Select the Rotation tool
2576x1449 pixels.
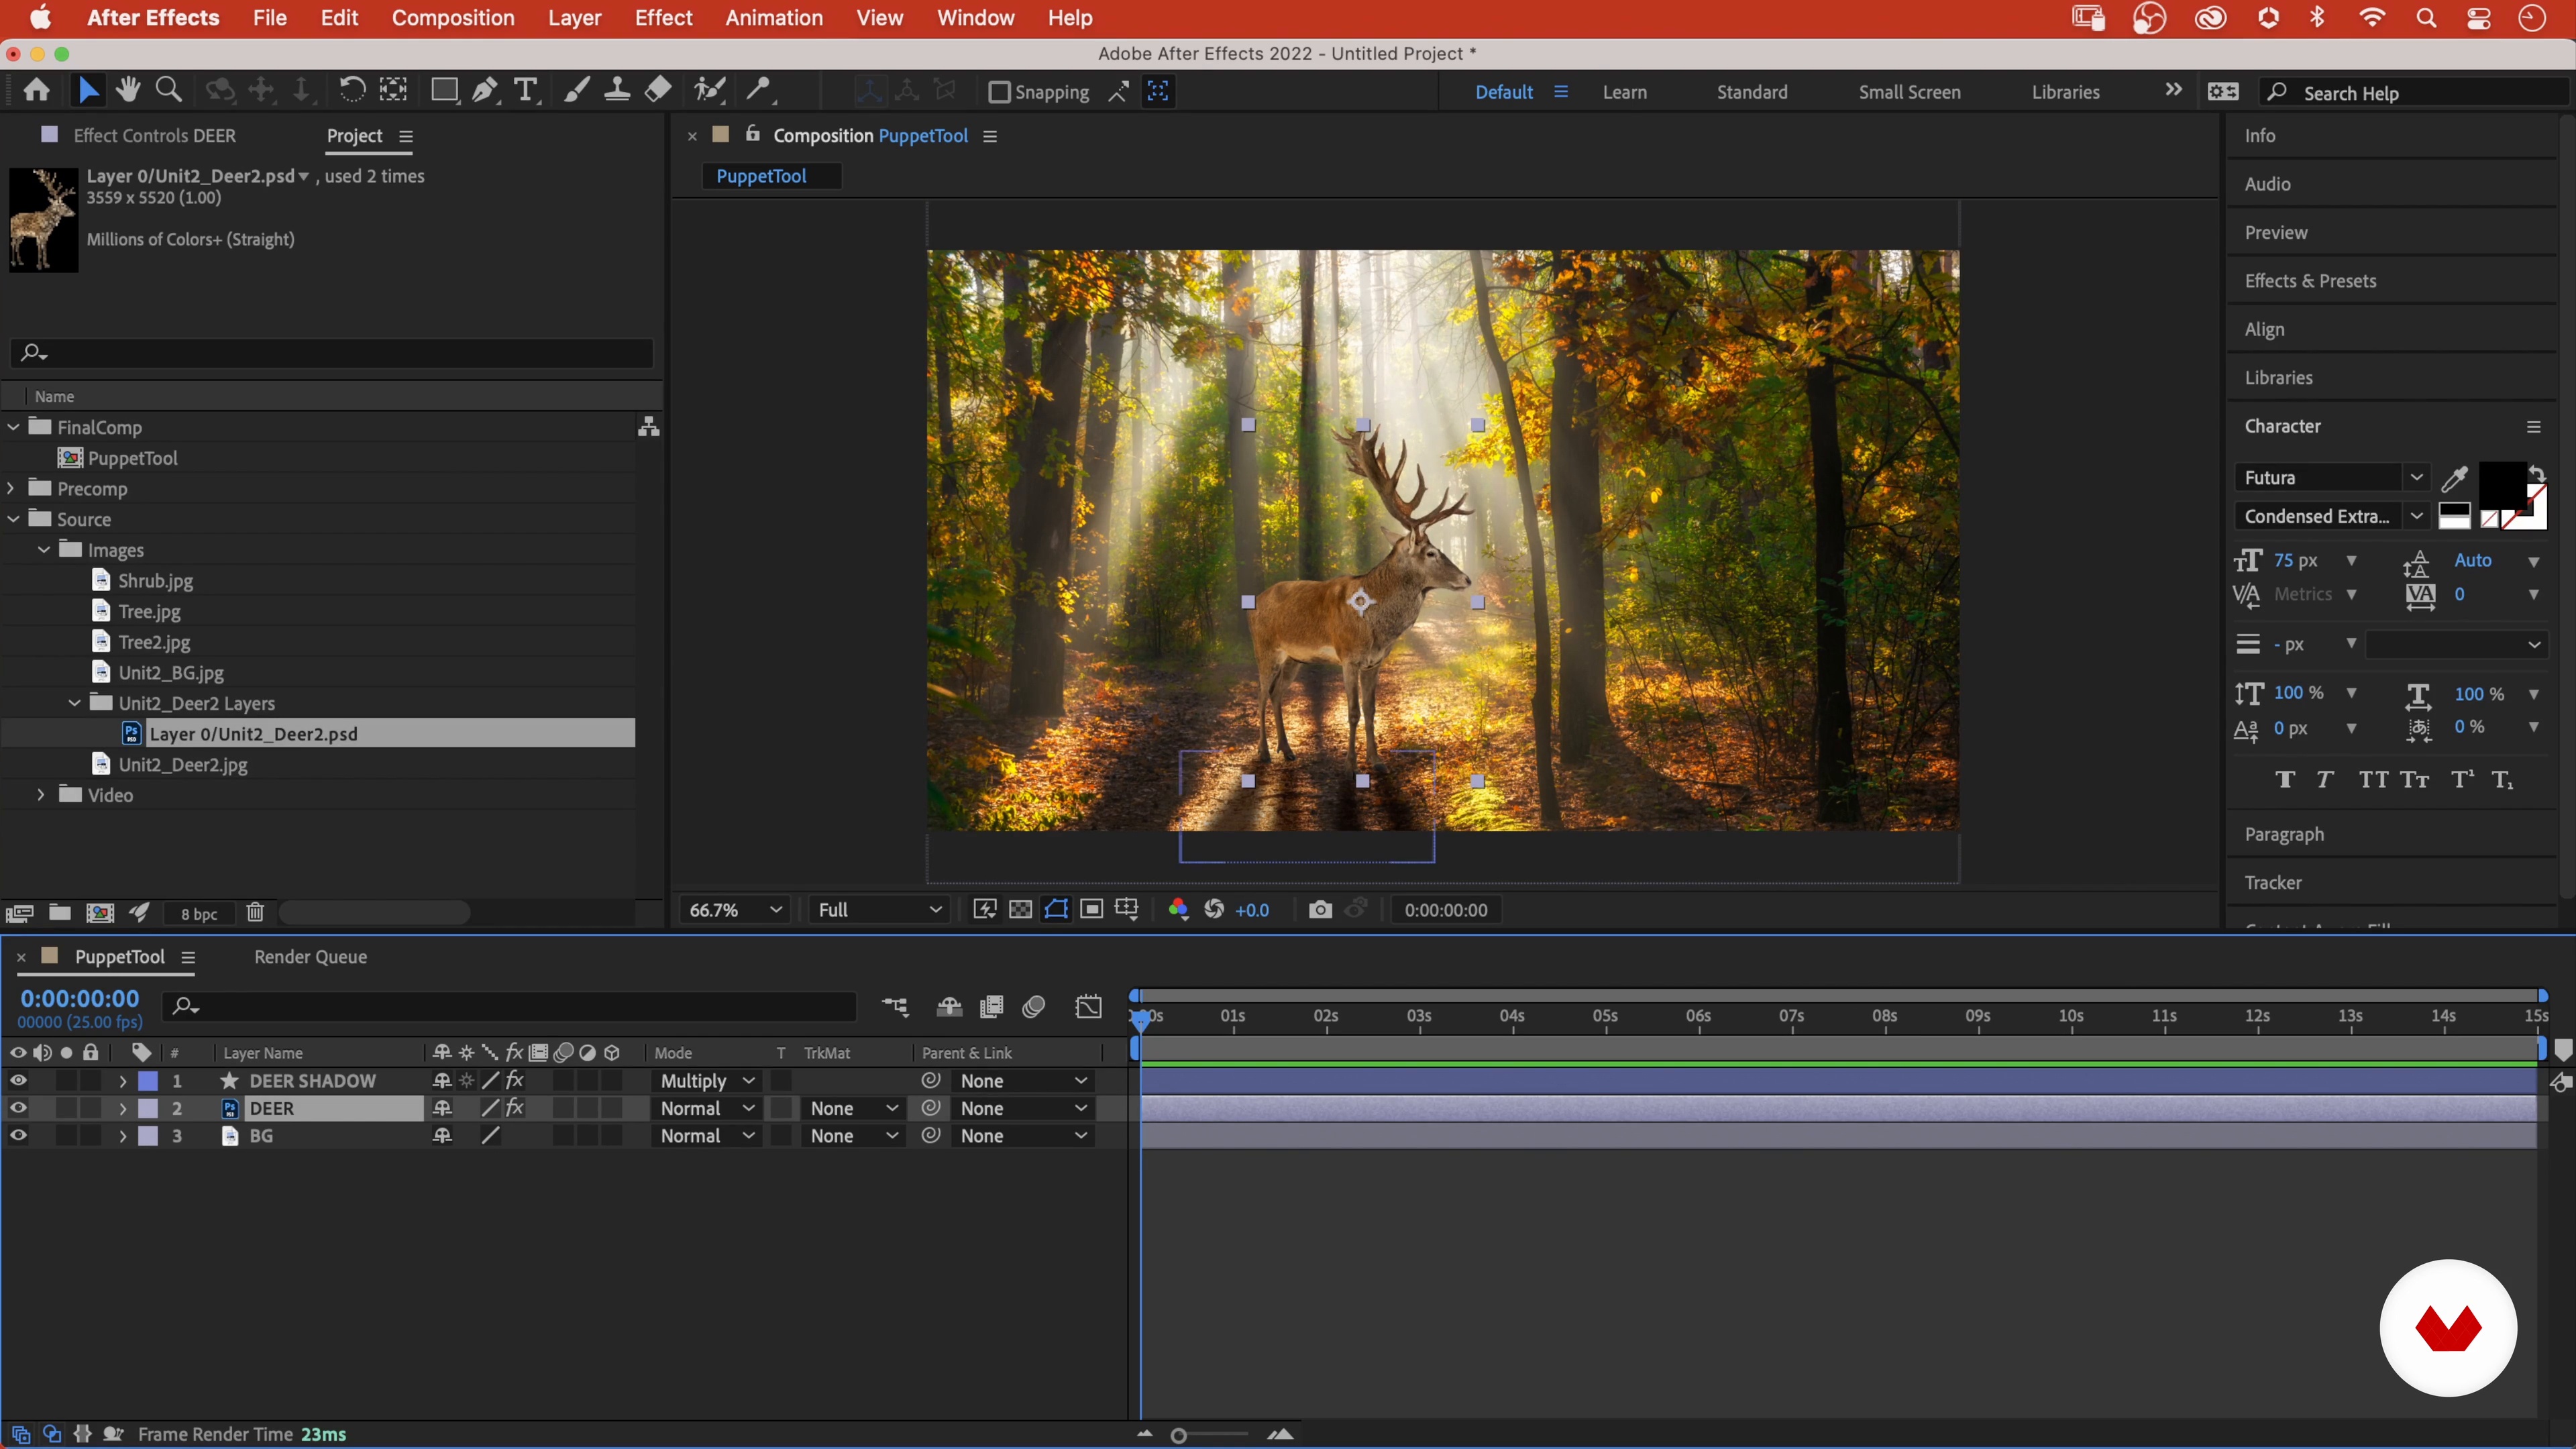pyautogui.click(x=351, y=91)
